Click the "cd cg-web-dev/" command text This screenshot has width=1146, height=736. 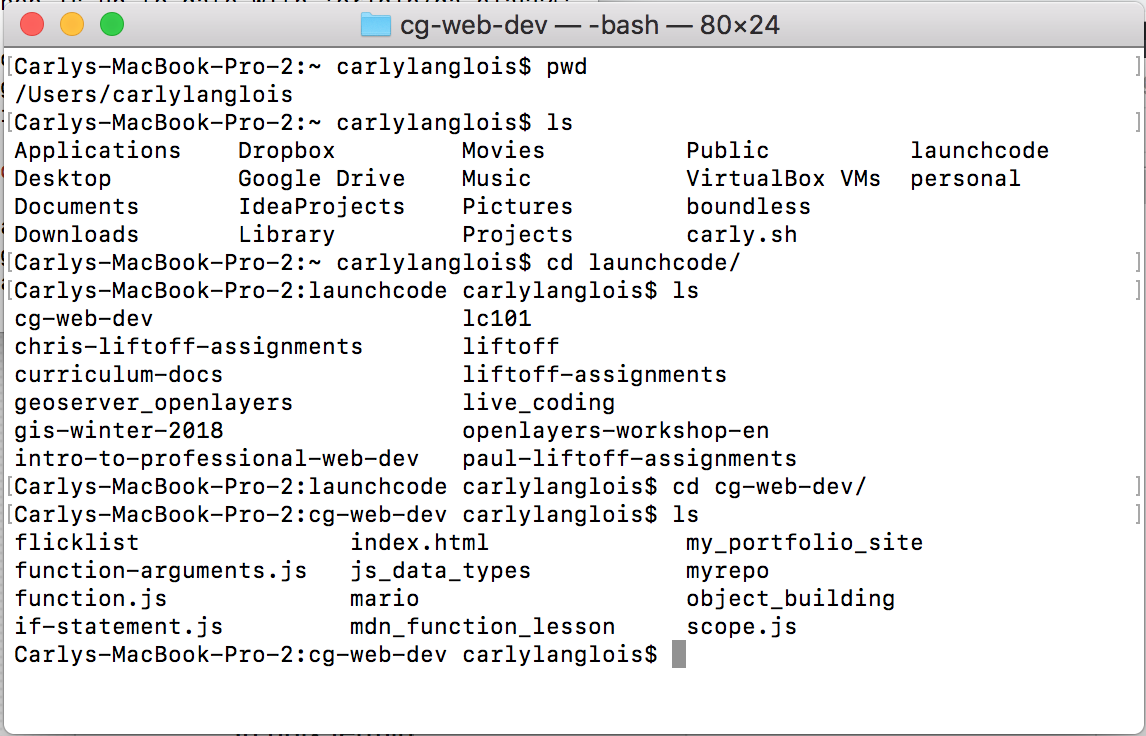769,487
